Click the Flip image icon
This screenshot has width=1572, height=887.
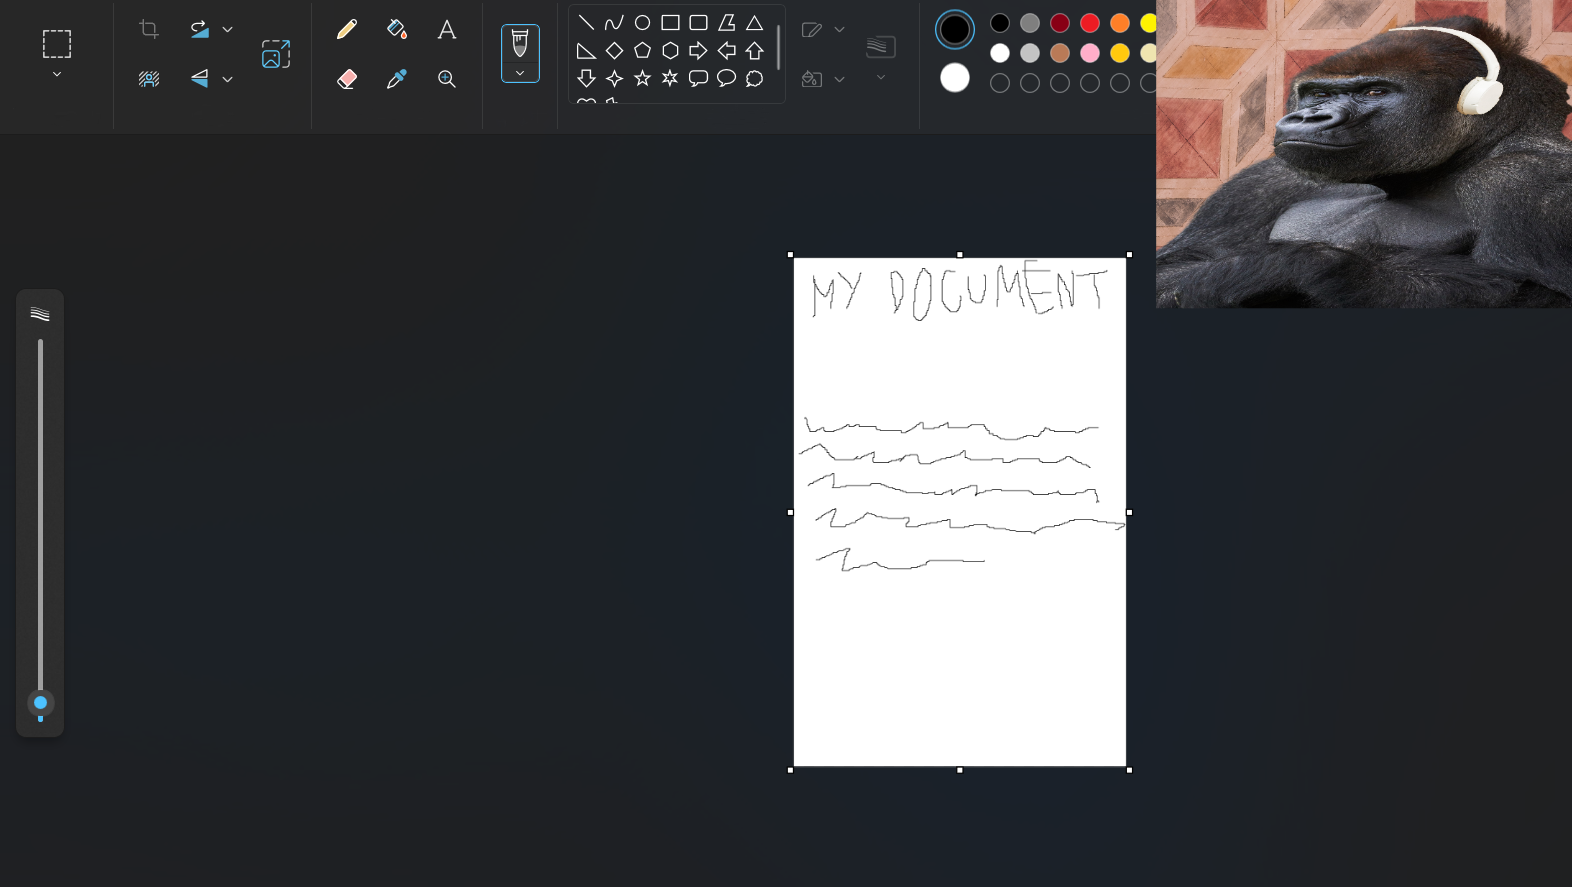pyautogui.click(x=200, y=79)
